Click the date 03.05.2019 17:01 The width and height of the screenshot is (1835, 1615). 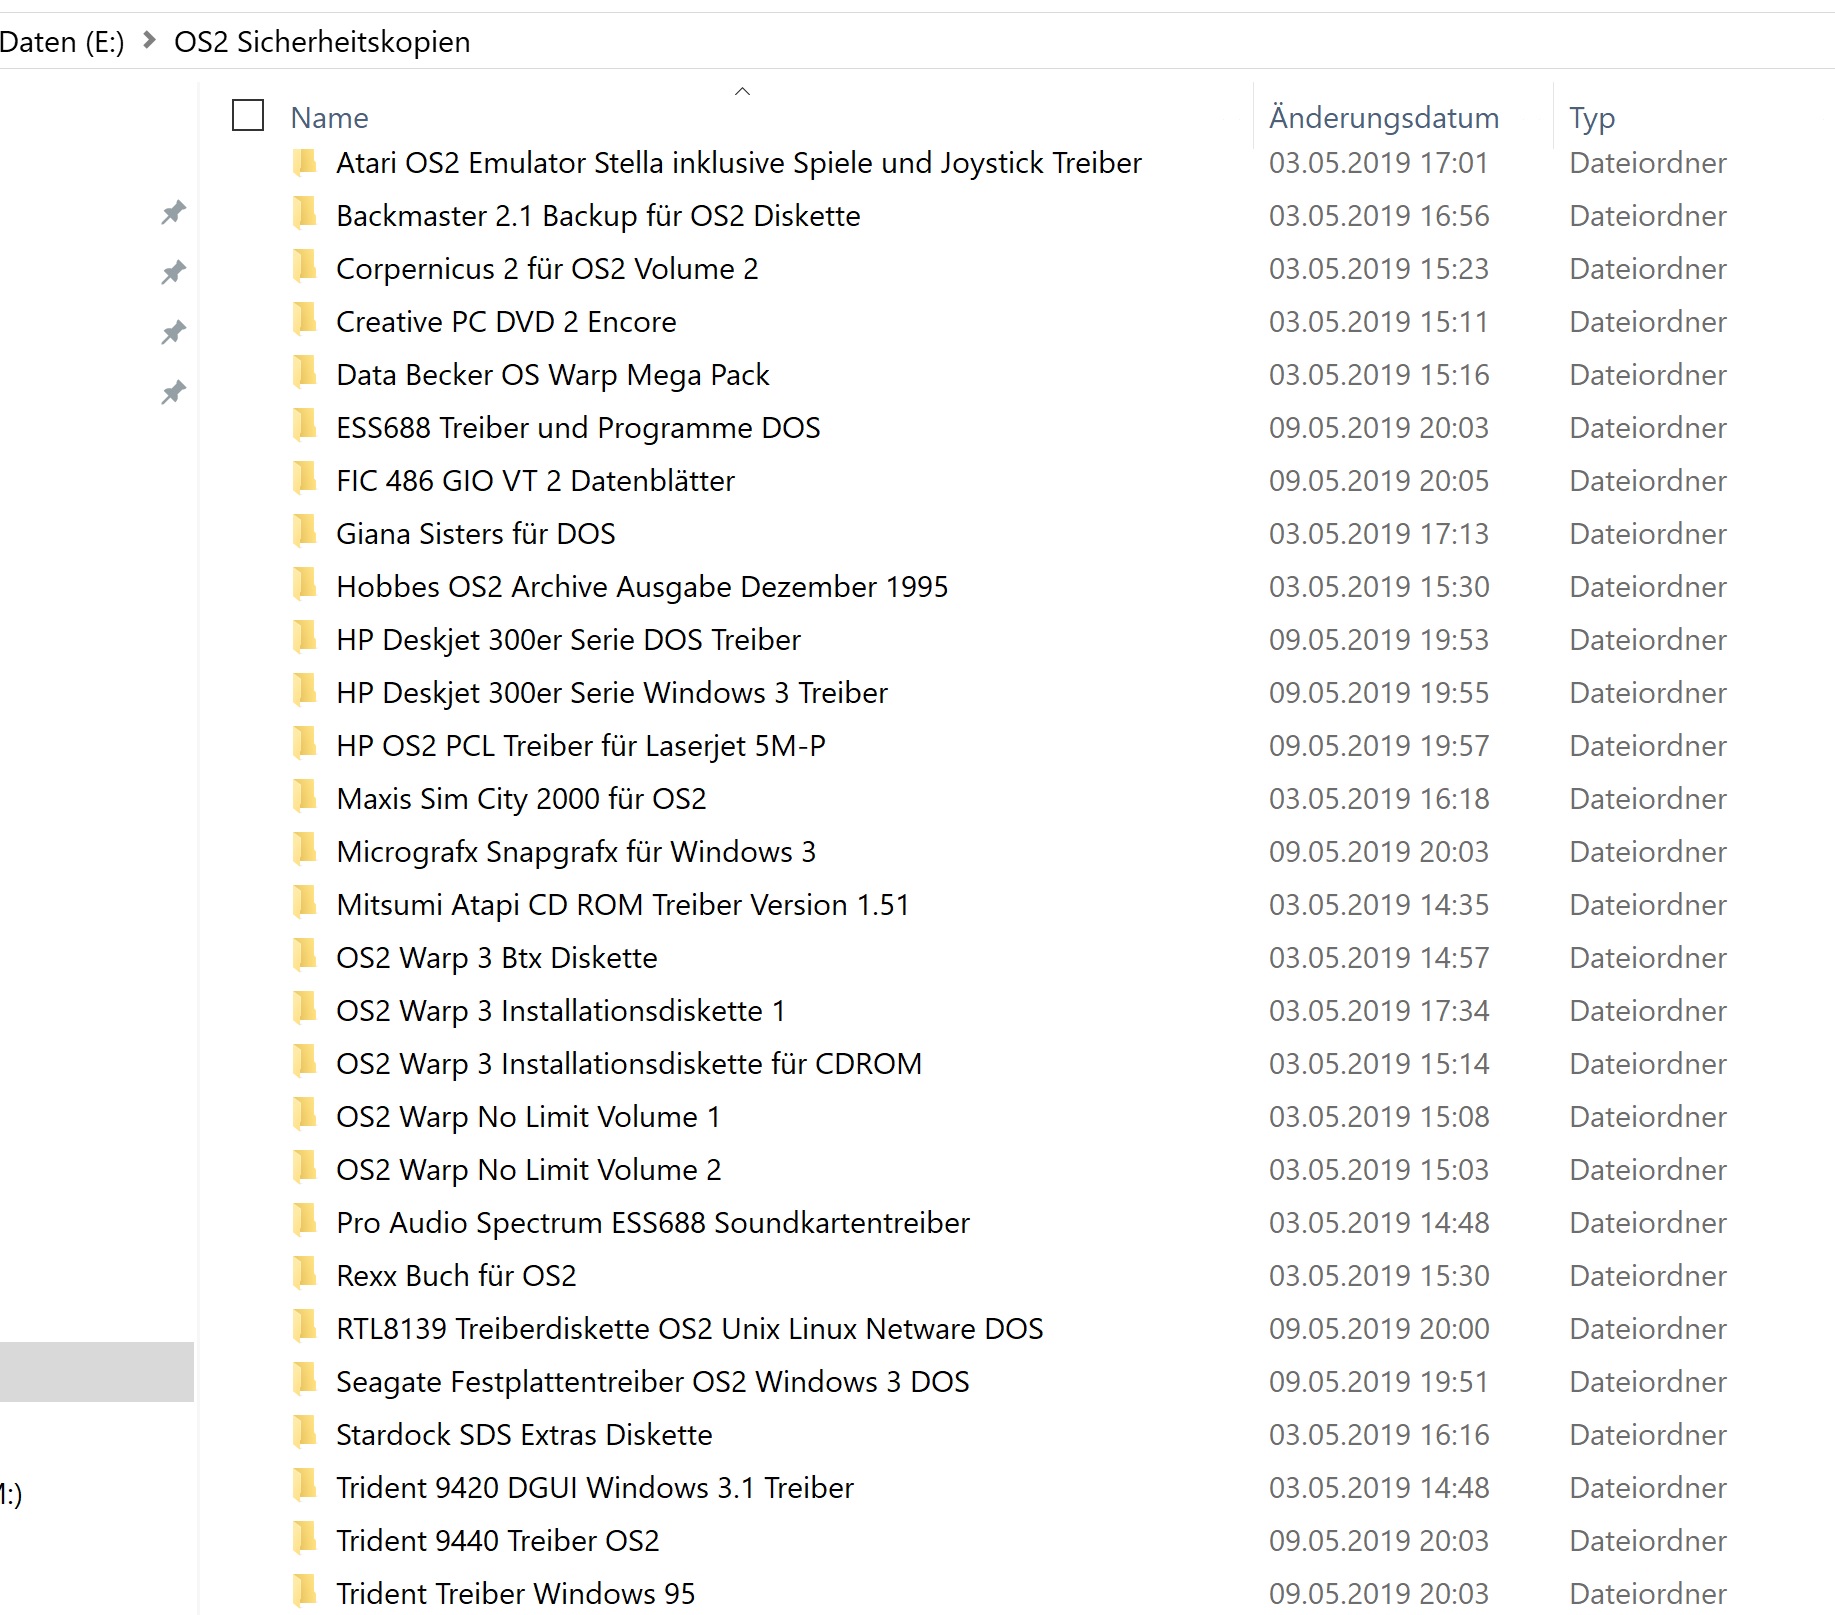click(1379, 162)
